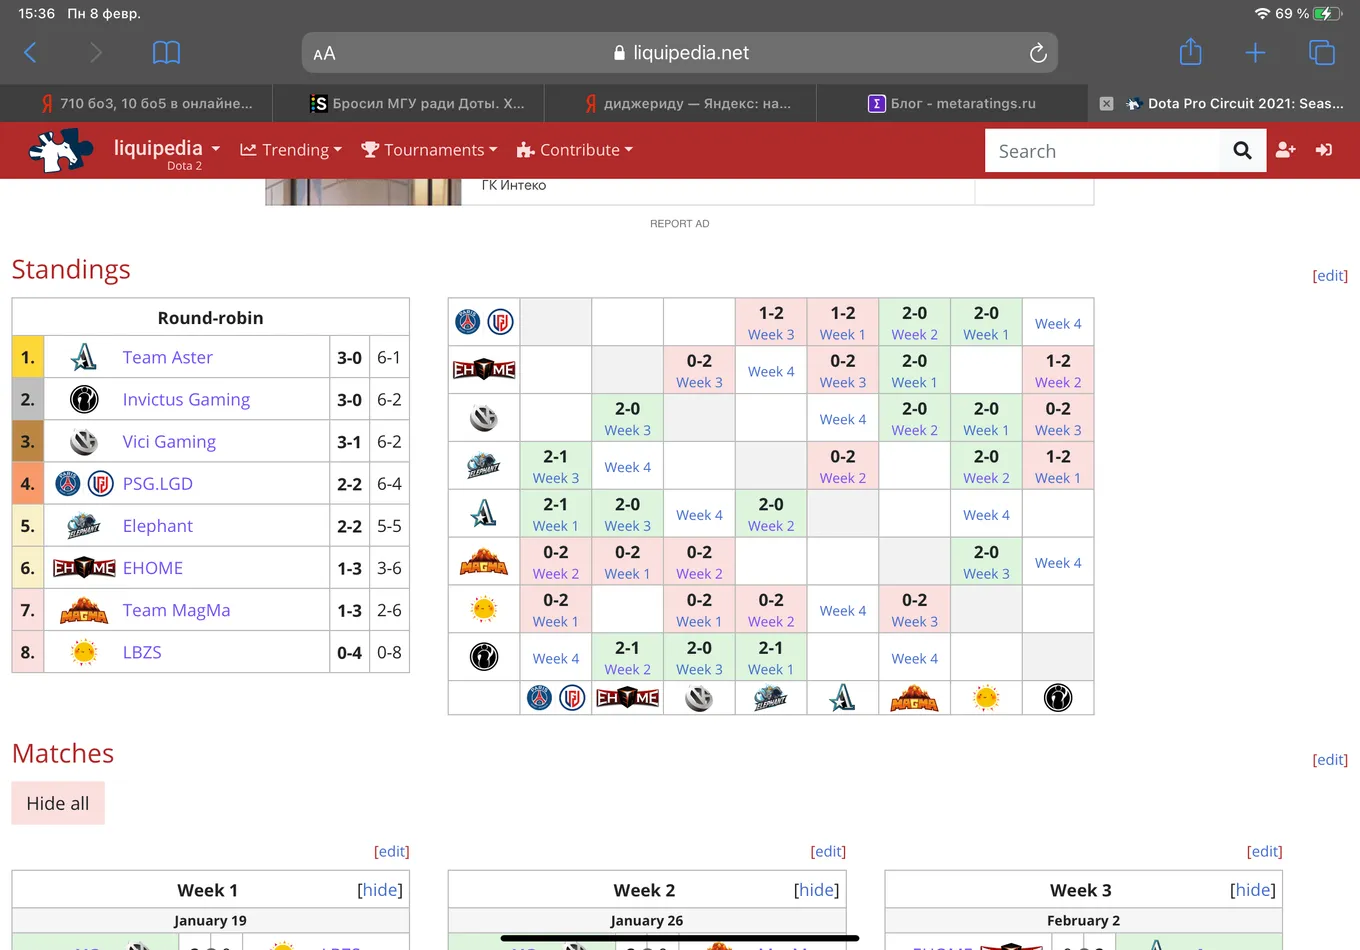Open Week 4 link in the EHOME crosstable row
The image size is (1360, 950).
click(771, 371)
